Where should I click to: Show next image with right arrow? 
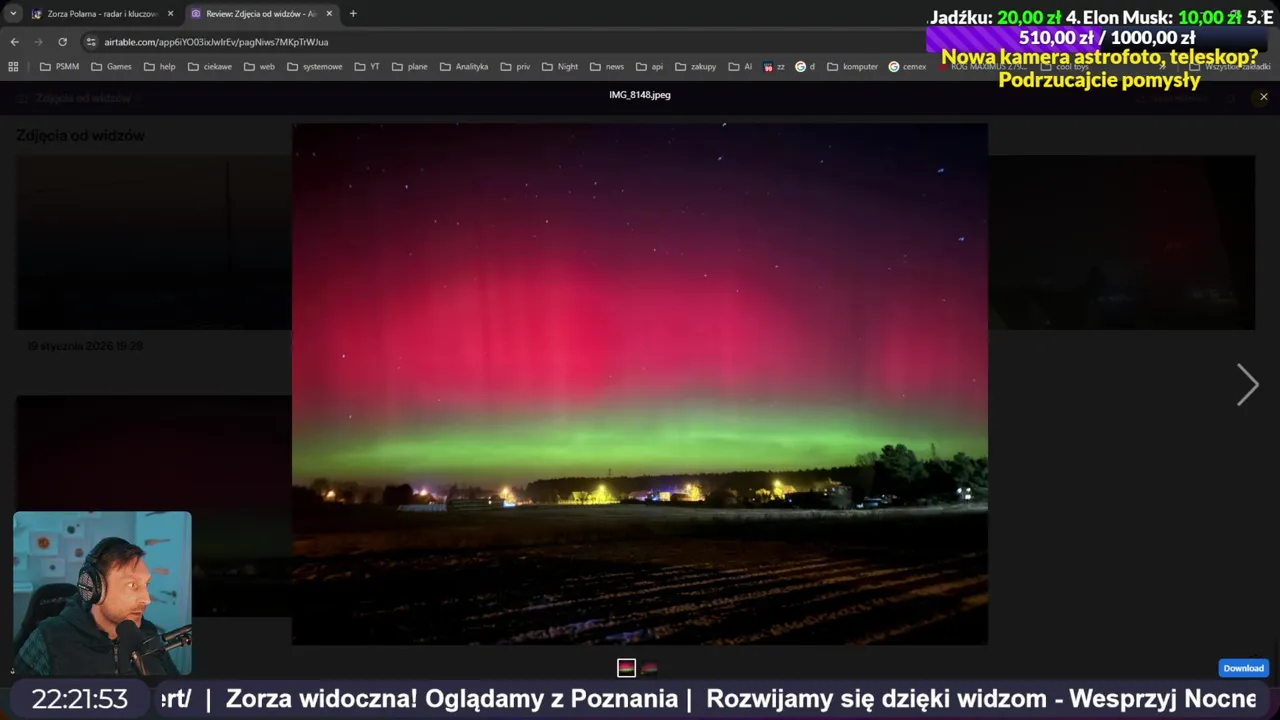[1247, 385]
